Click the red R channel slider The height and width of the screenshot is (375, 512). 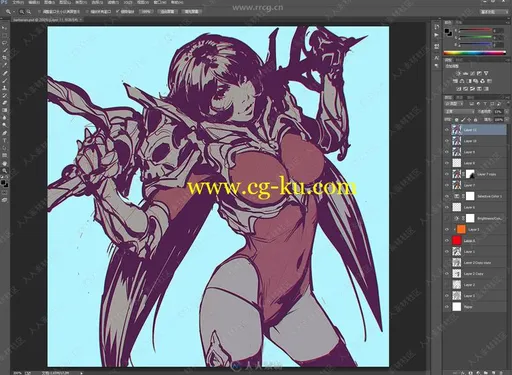pos(475,31)
